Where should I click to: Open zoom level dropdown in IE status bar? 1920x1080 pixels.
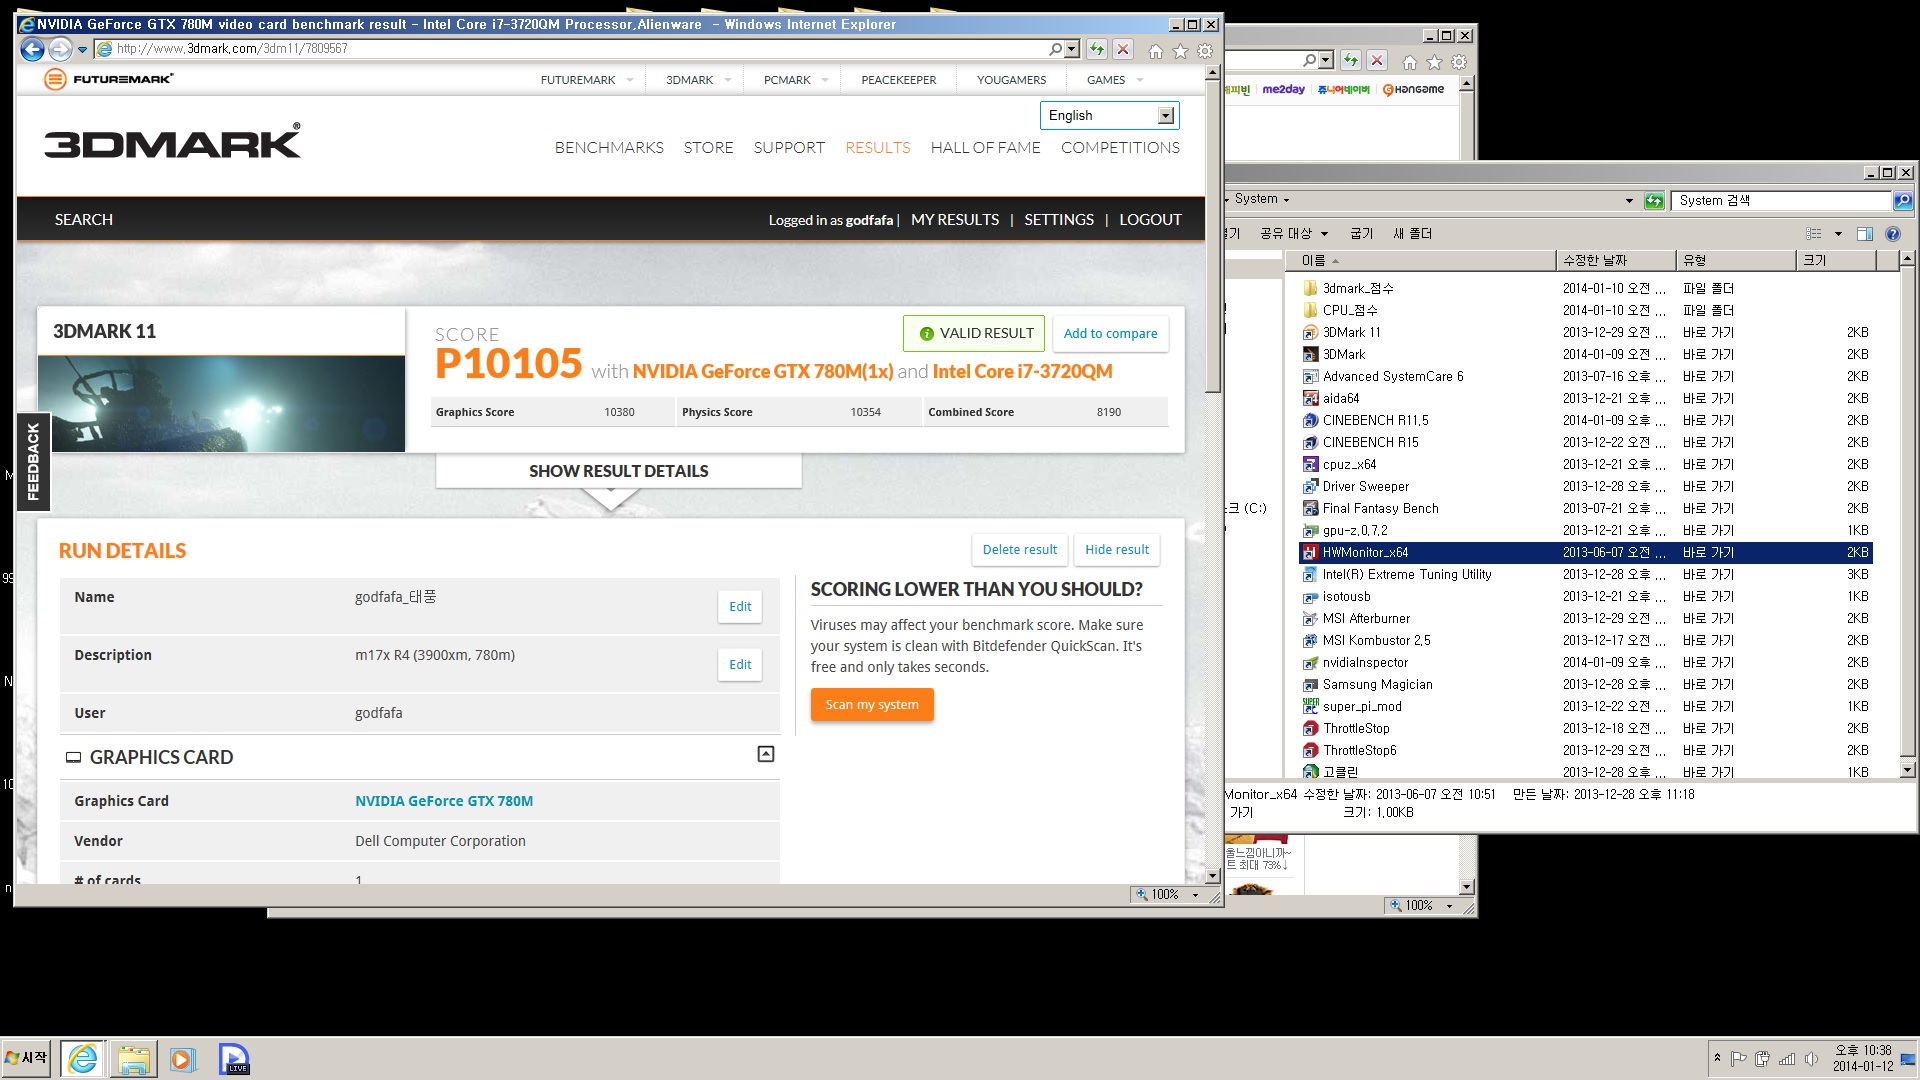tap(1195, 895)
